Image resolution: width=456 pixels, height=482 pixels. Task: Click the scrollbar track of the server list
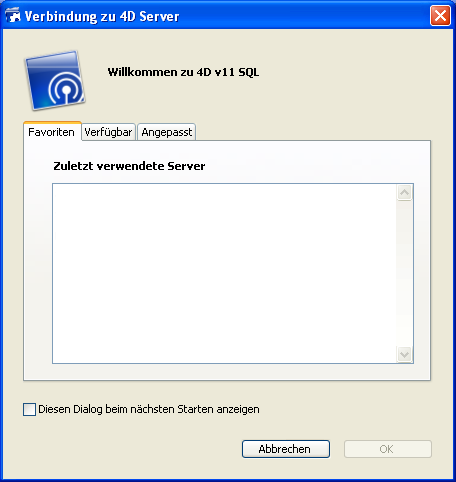(404, 273)
